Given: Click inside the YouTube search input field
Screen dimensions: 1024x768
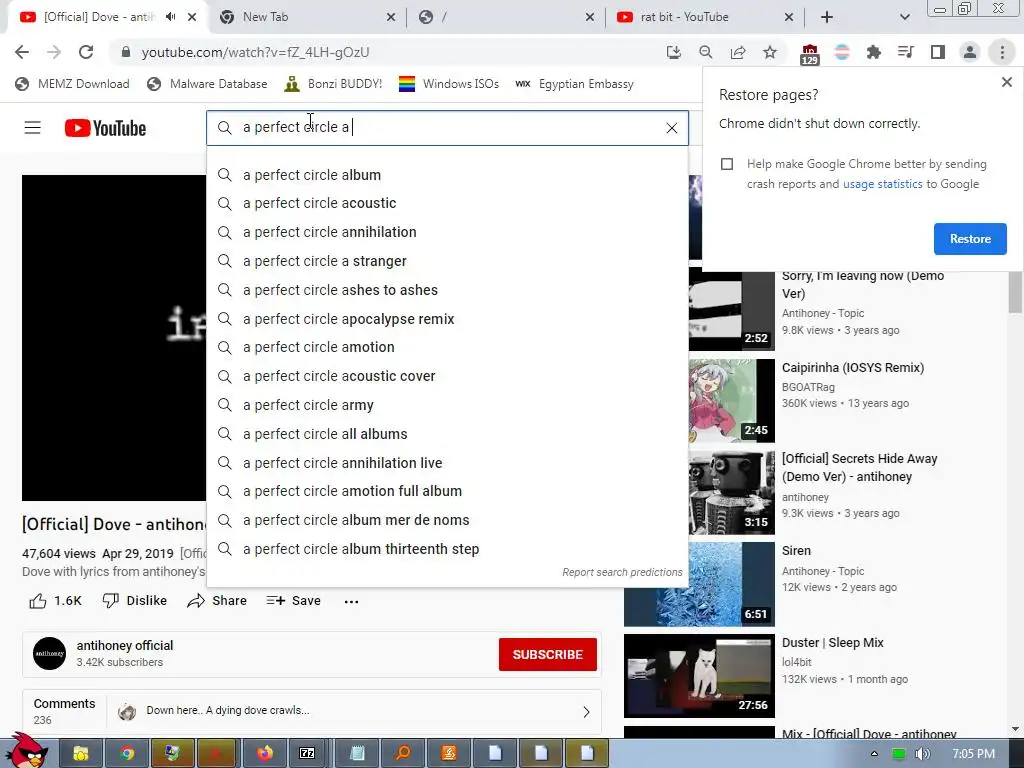Looking at the screenshot, I should (447, 127).
